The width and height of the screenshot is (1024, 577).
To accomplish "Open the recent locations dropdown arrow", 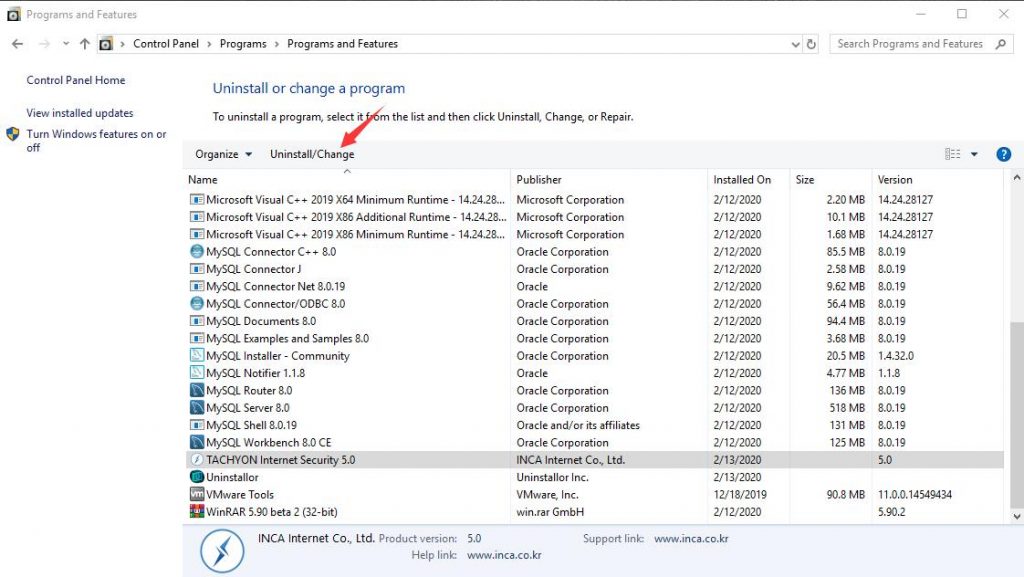I will 66,44.
